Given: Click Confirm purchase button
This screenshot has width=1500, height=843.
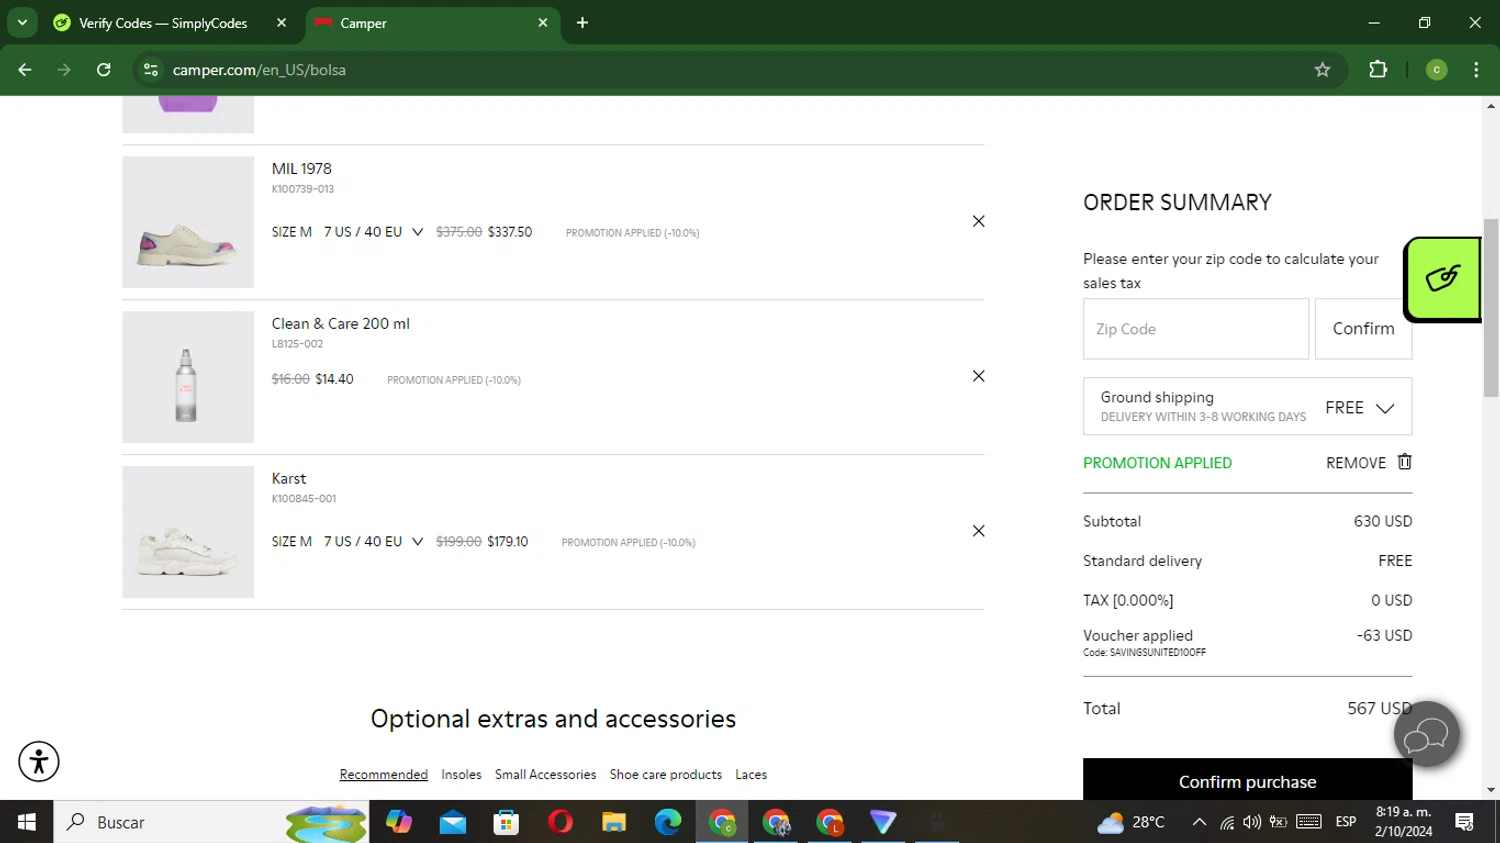Looking at the screenshot, I should (x=1247, y=780).
